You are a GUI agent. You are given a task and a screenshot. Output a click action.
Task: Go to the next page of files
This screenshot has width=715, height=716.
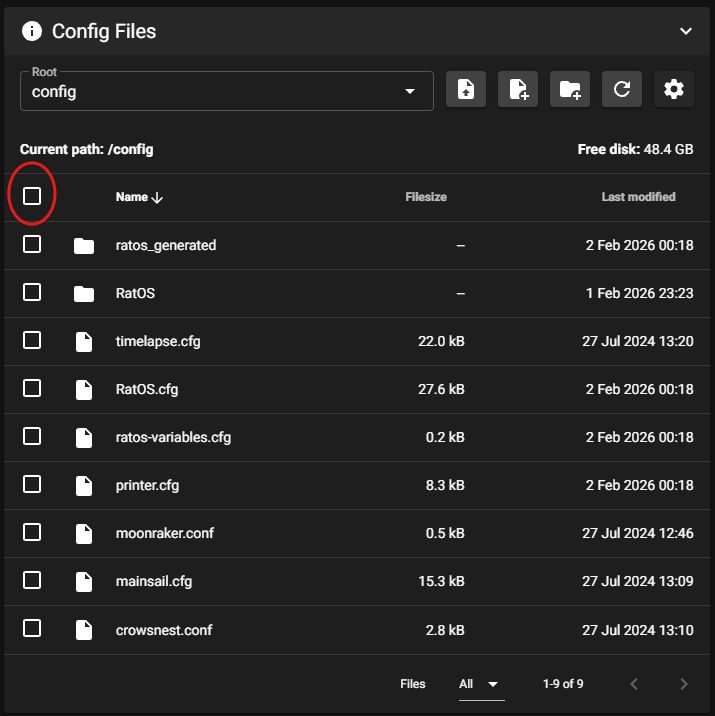[x=683, y=684]
